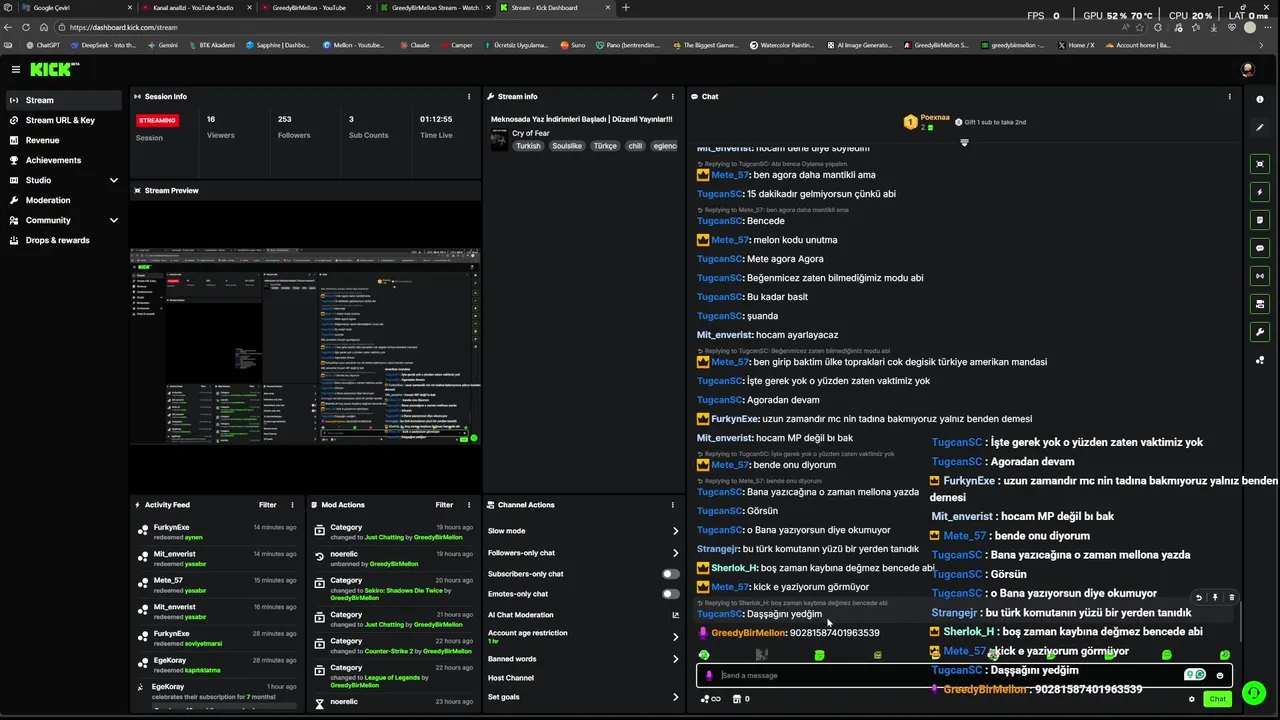Click the lightning bolt icon in right sidebar
The height and width of the screenshot is (720, 1280).
pos(1259,192)
